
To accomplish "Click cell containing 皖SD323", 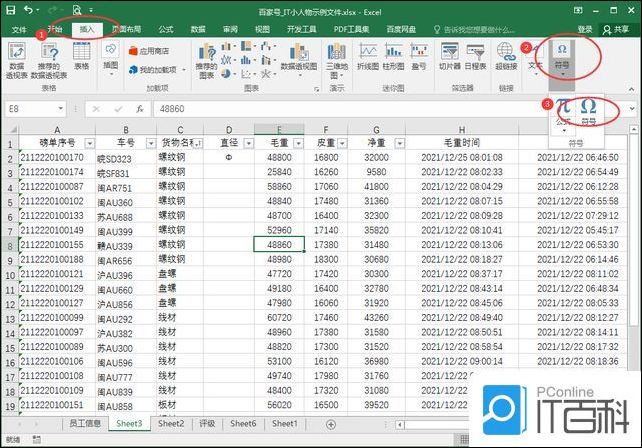I will tap(126, 158).
